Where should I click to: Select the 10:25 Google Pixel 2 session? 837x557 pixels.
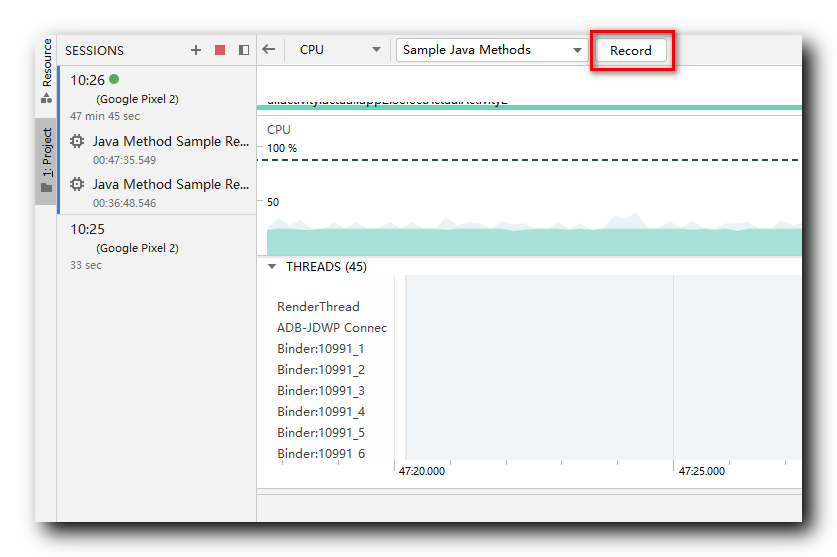click(x=157, y=246)
